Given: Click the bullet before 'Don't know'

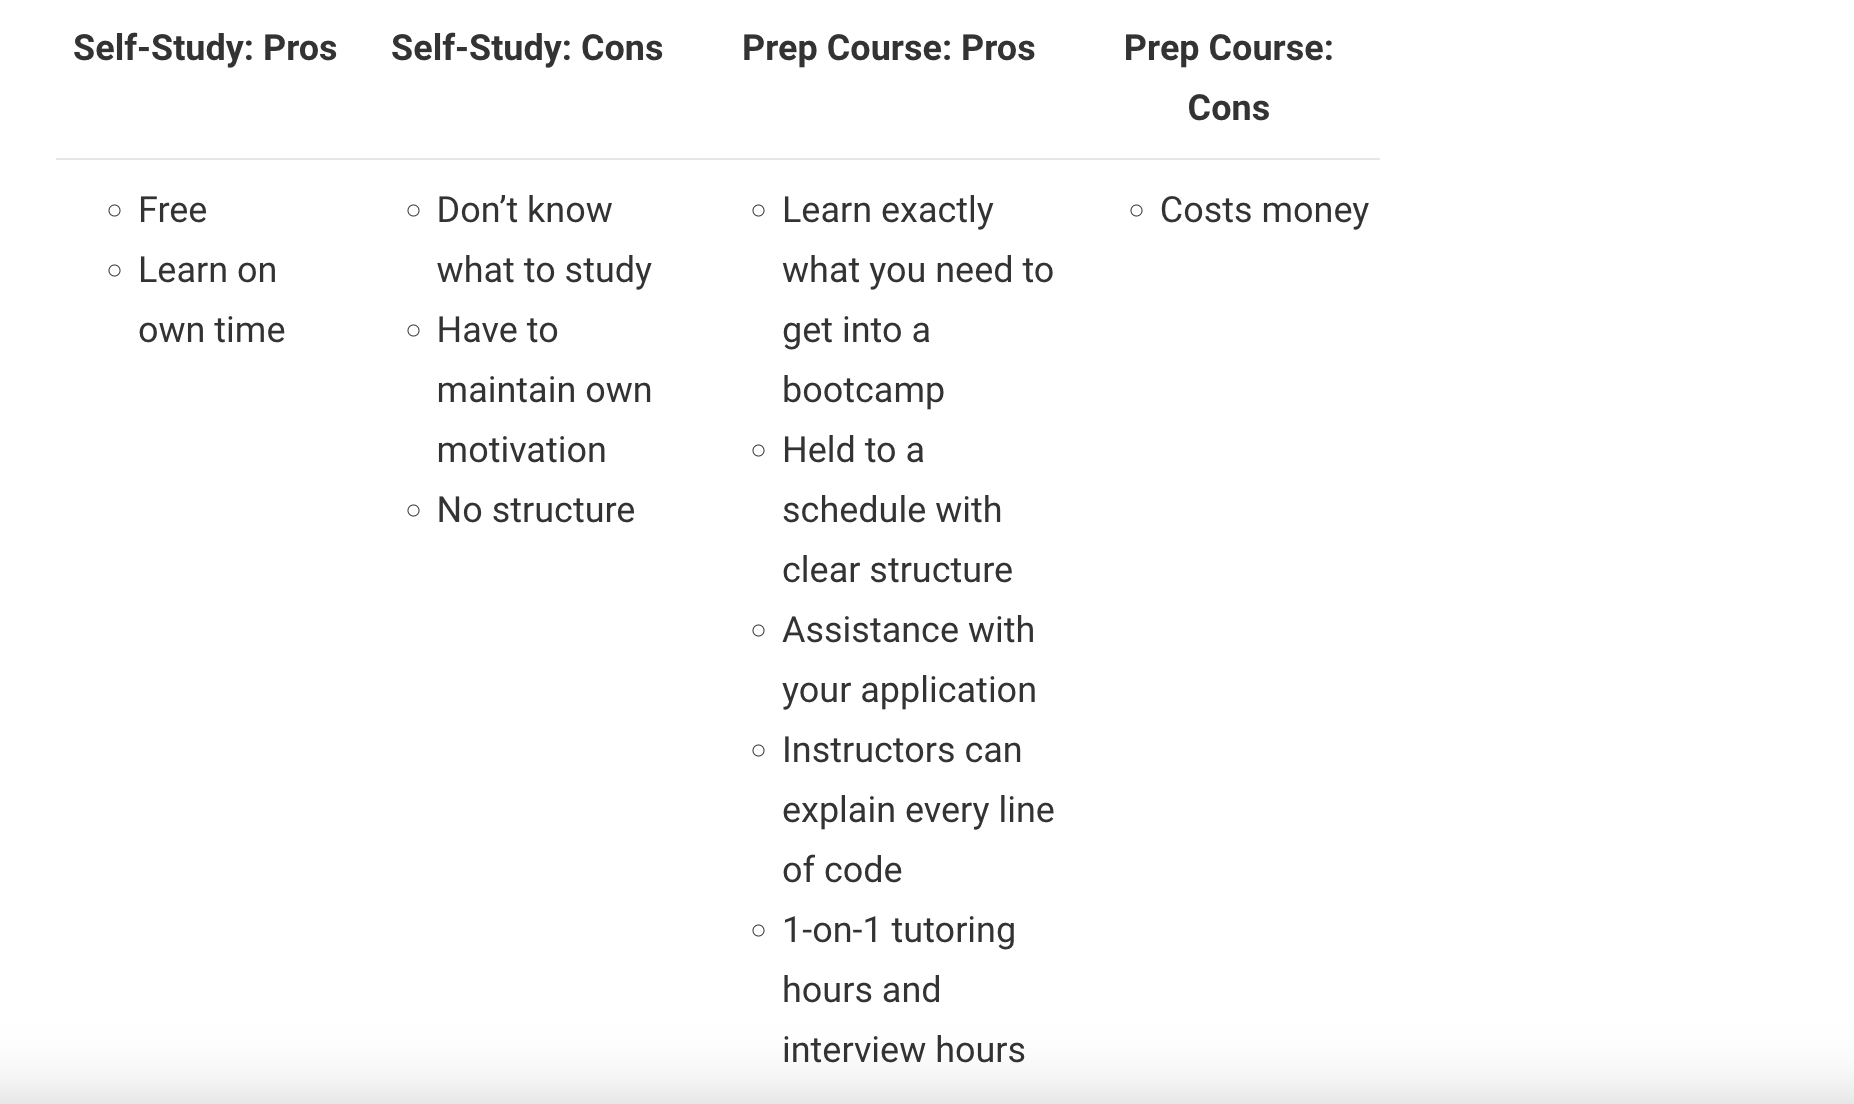Looking at the screenshot, I should [414, 211].
